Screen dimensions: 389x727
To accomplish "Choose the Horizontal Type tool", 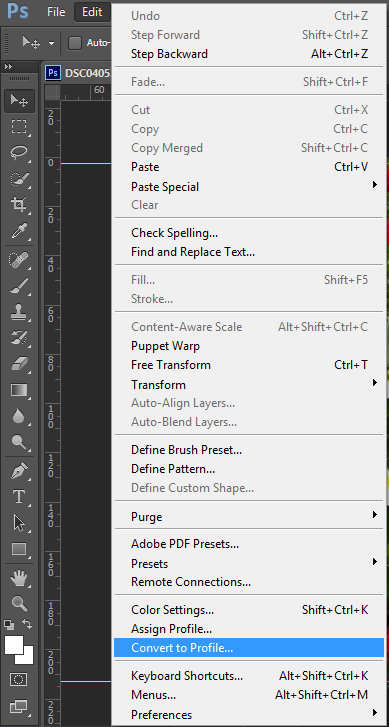I will click(19, 497).
